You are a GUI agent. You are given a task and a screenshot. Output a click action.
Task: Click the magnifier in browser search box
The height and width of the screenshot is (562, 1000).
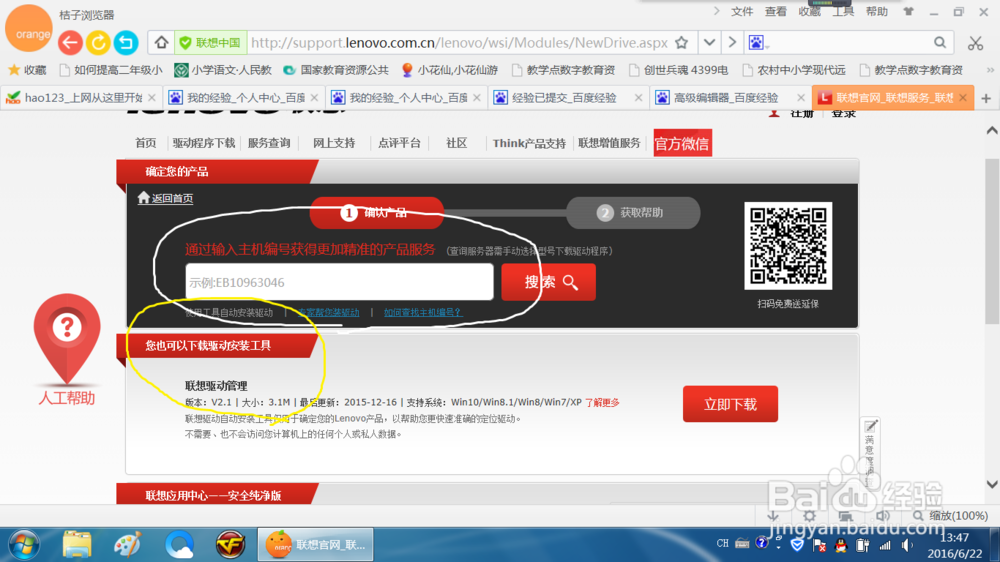pos(940,43)
